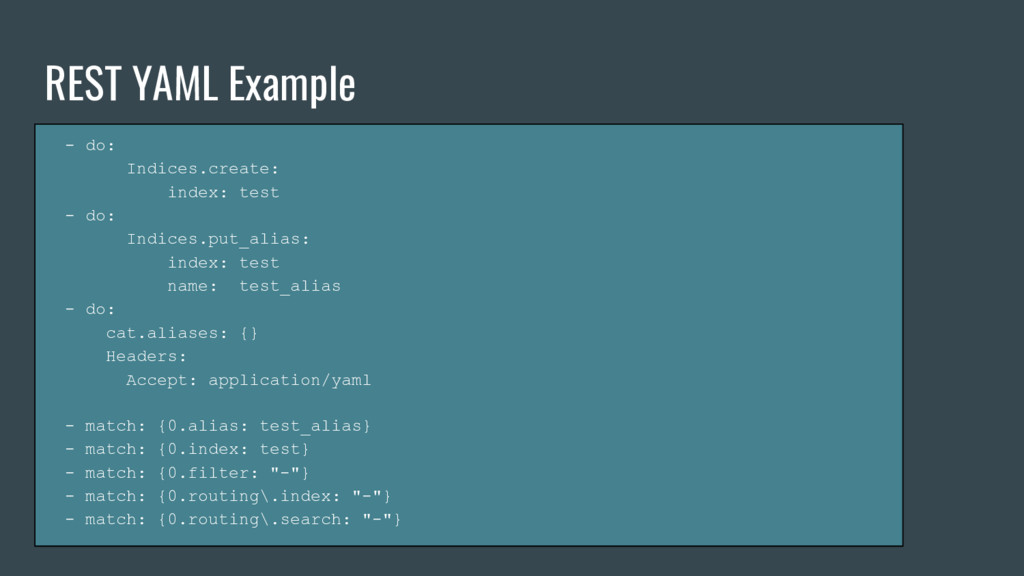Click the first "- do:" line

coord(90,145)
